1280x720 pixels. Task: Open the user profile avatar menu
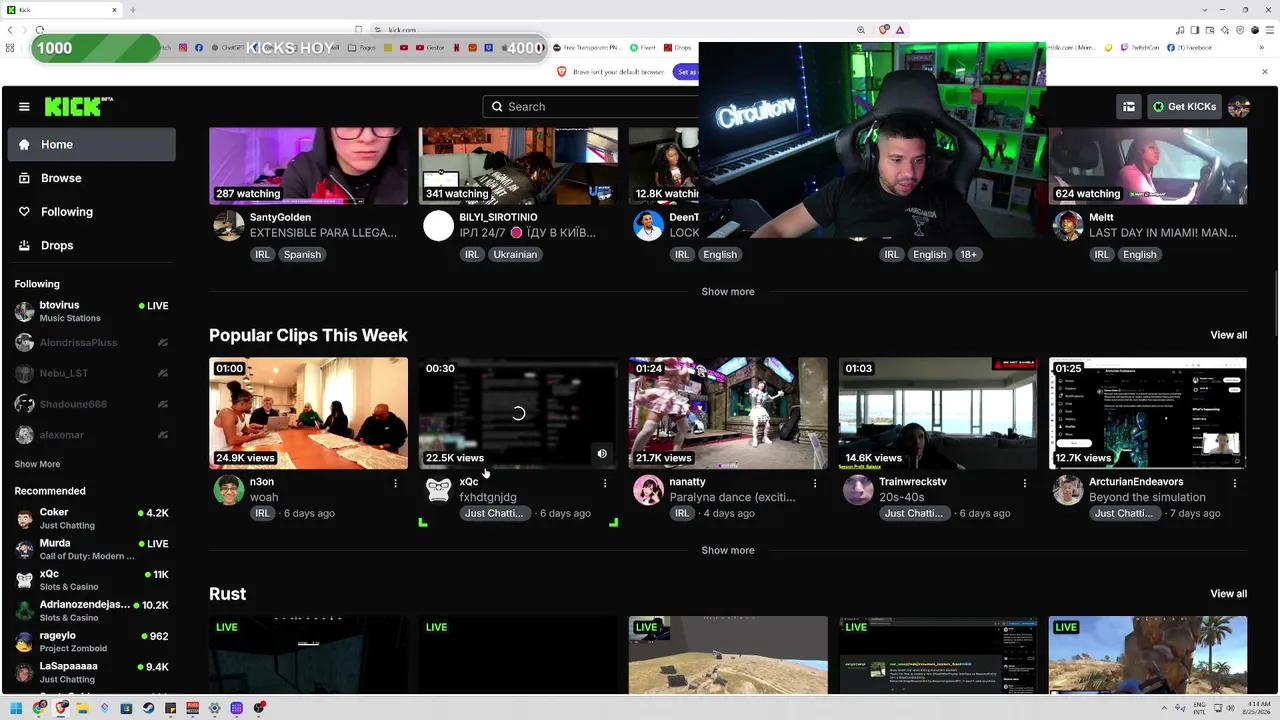click(1239, 107)
